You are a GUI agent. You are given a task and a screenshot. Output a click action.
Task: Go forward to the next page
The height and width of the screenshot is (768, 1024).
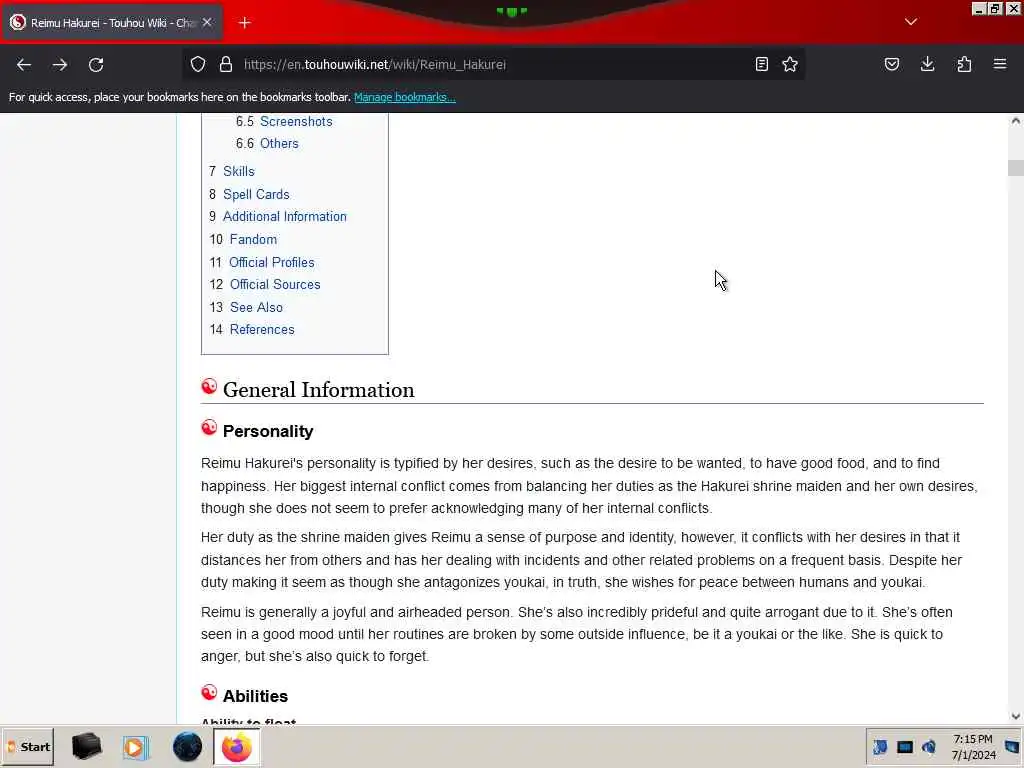coord(60,65)
